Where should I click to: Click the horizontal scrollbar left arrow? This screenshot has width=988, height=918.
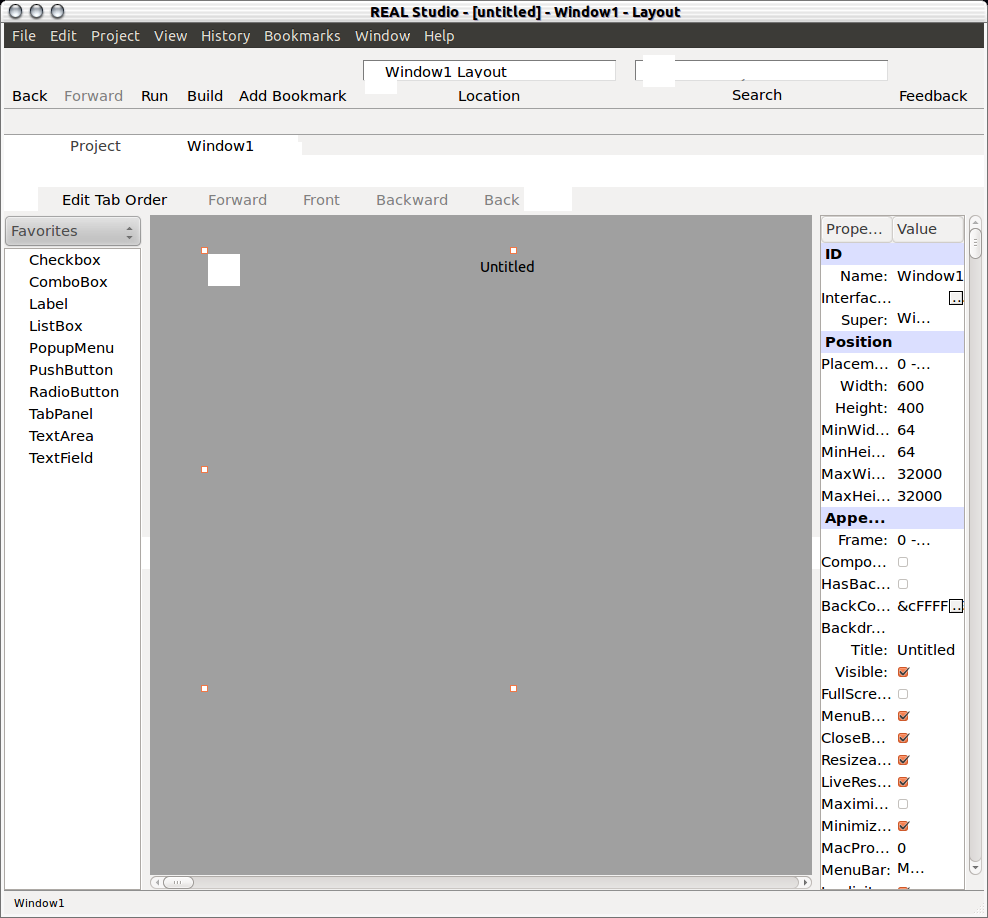click(157, 883)
